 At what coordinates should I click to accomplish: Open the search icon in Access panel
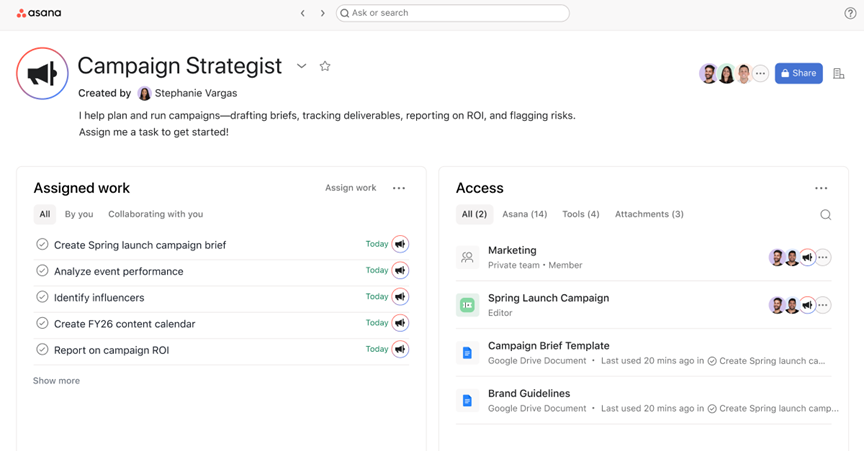point(825,214)
